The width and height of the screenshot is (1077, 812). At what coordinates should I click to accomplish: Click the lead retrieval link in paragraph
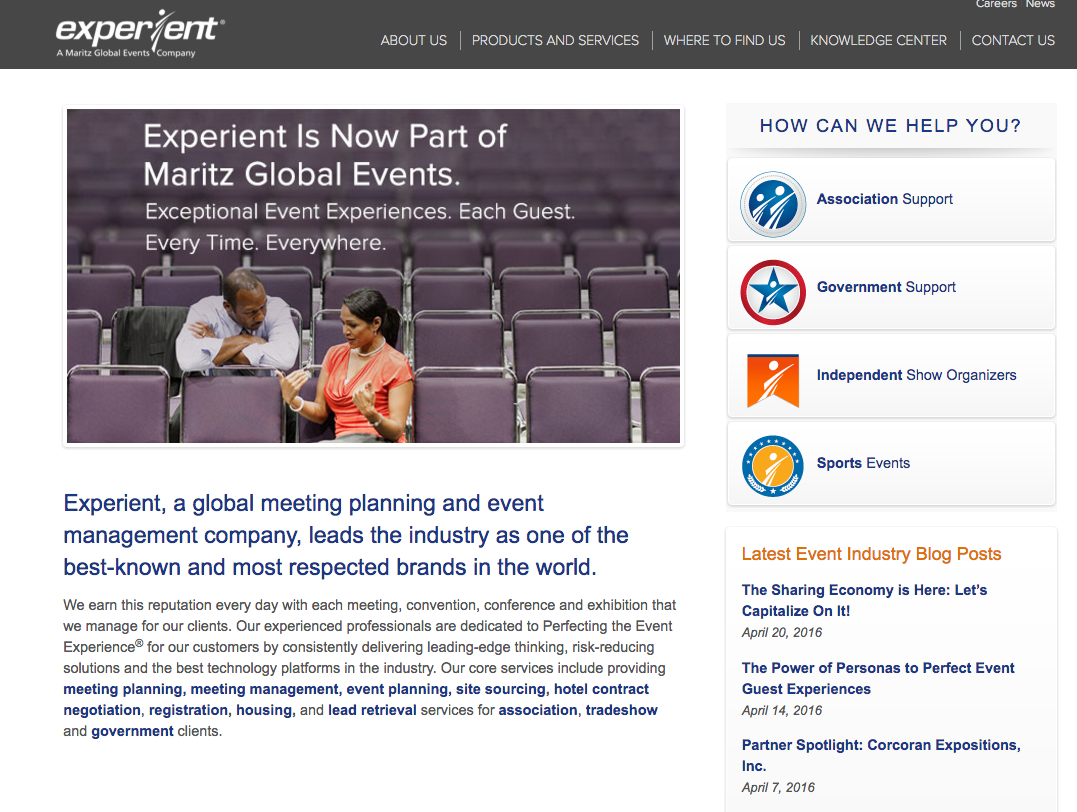[372, 710]
